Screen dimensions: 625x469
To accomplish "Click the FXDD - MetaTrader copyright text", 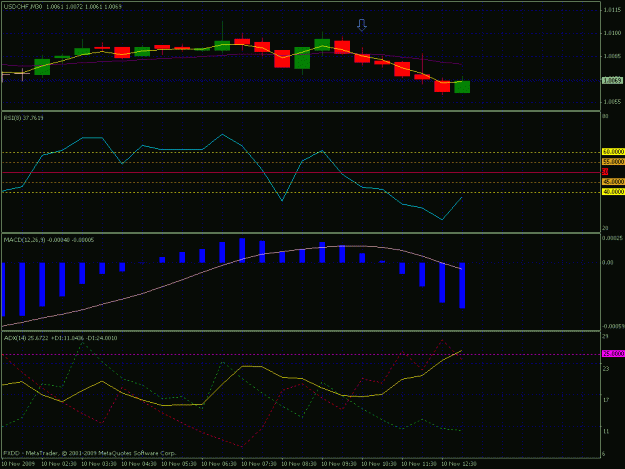I will click(x=90, y=453).
